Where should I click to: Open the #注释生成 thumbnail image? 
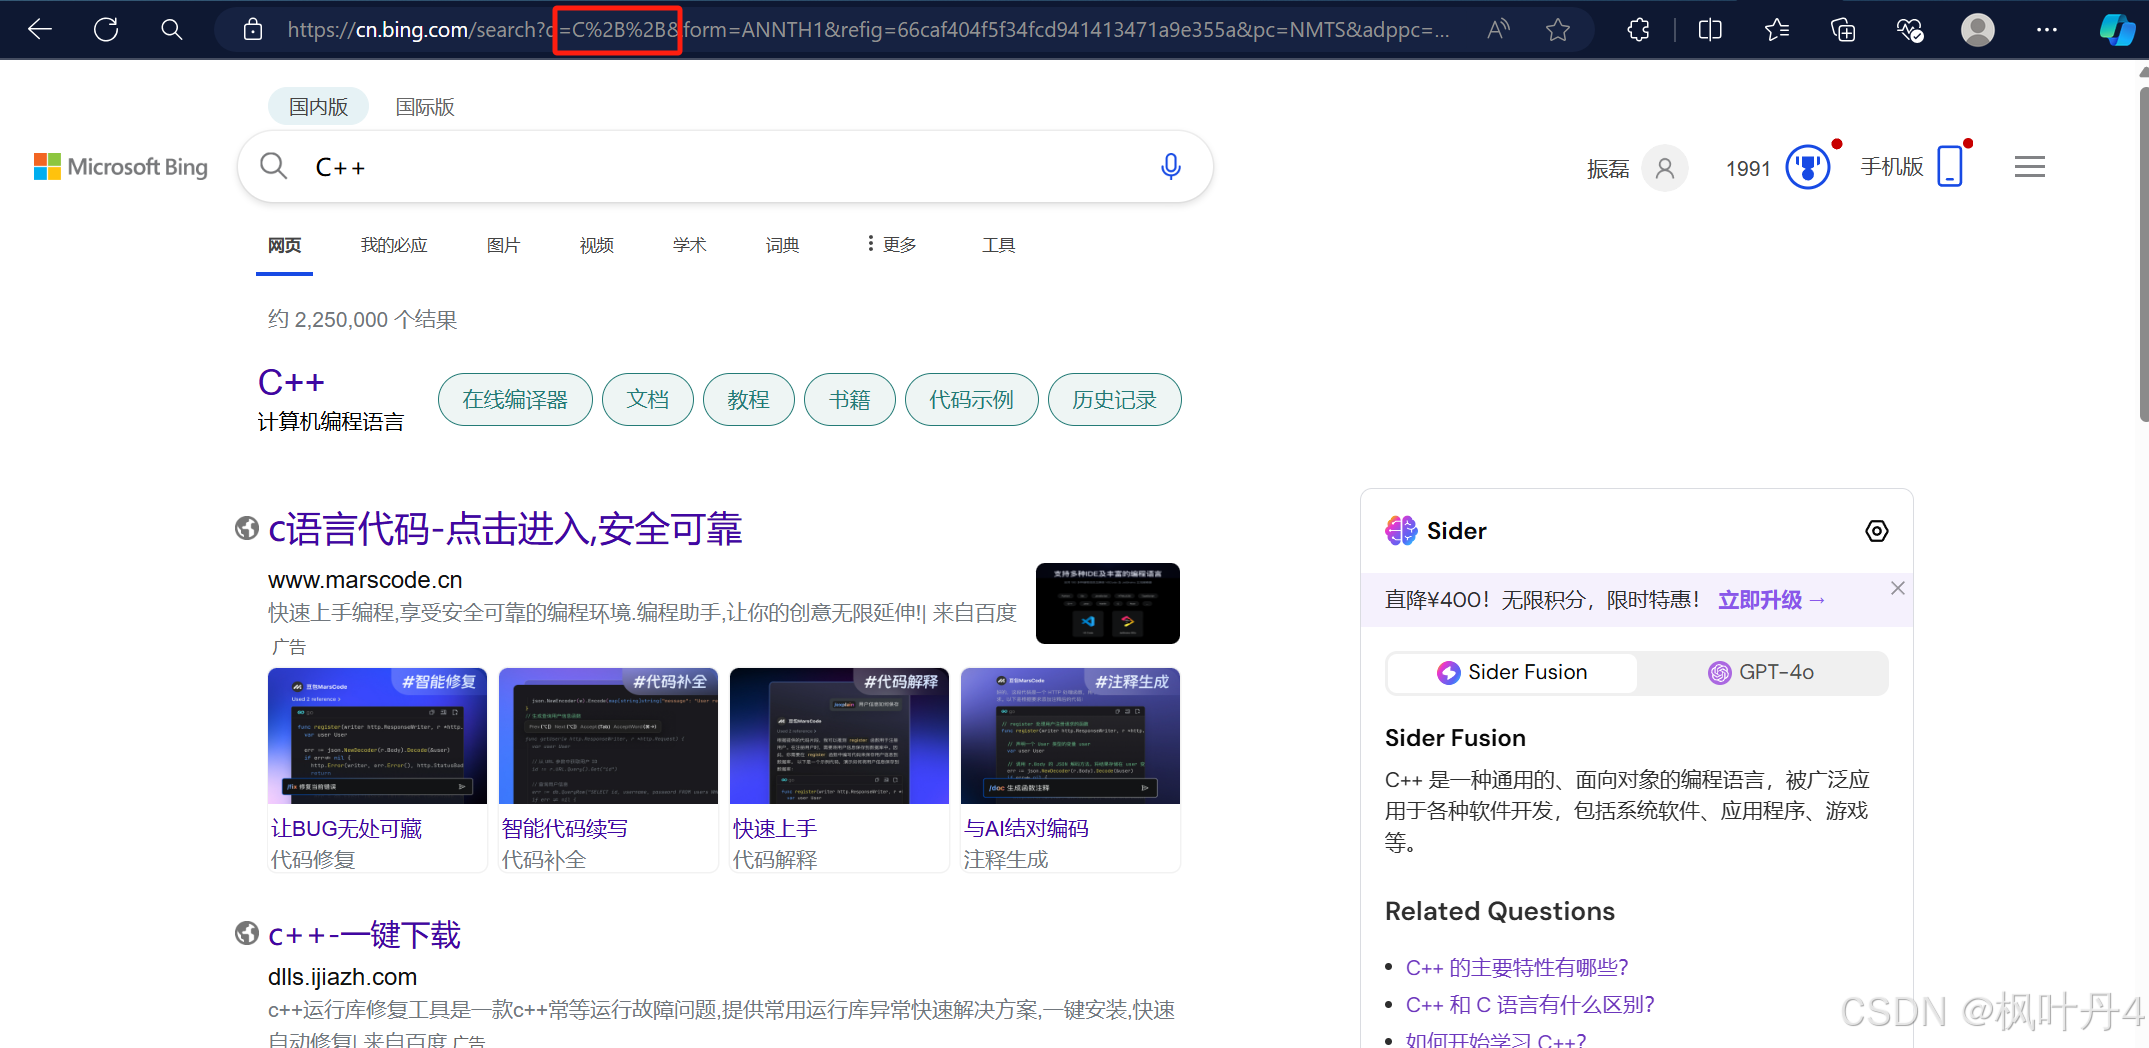pyautogui.click(x=1070, y=736)
